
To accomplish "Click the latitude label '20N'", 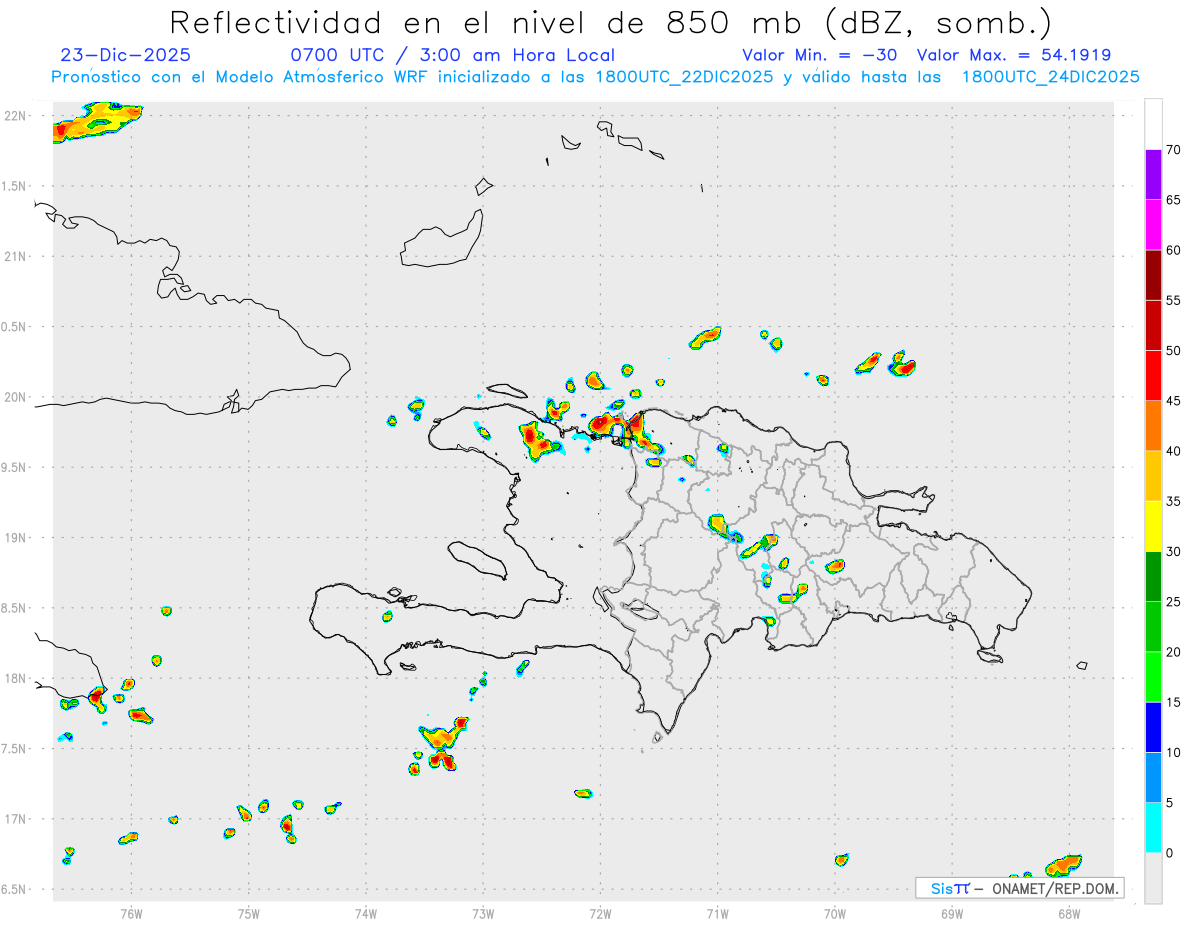I will pyautogui.click(x=16, y=397).
